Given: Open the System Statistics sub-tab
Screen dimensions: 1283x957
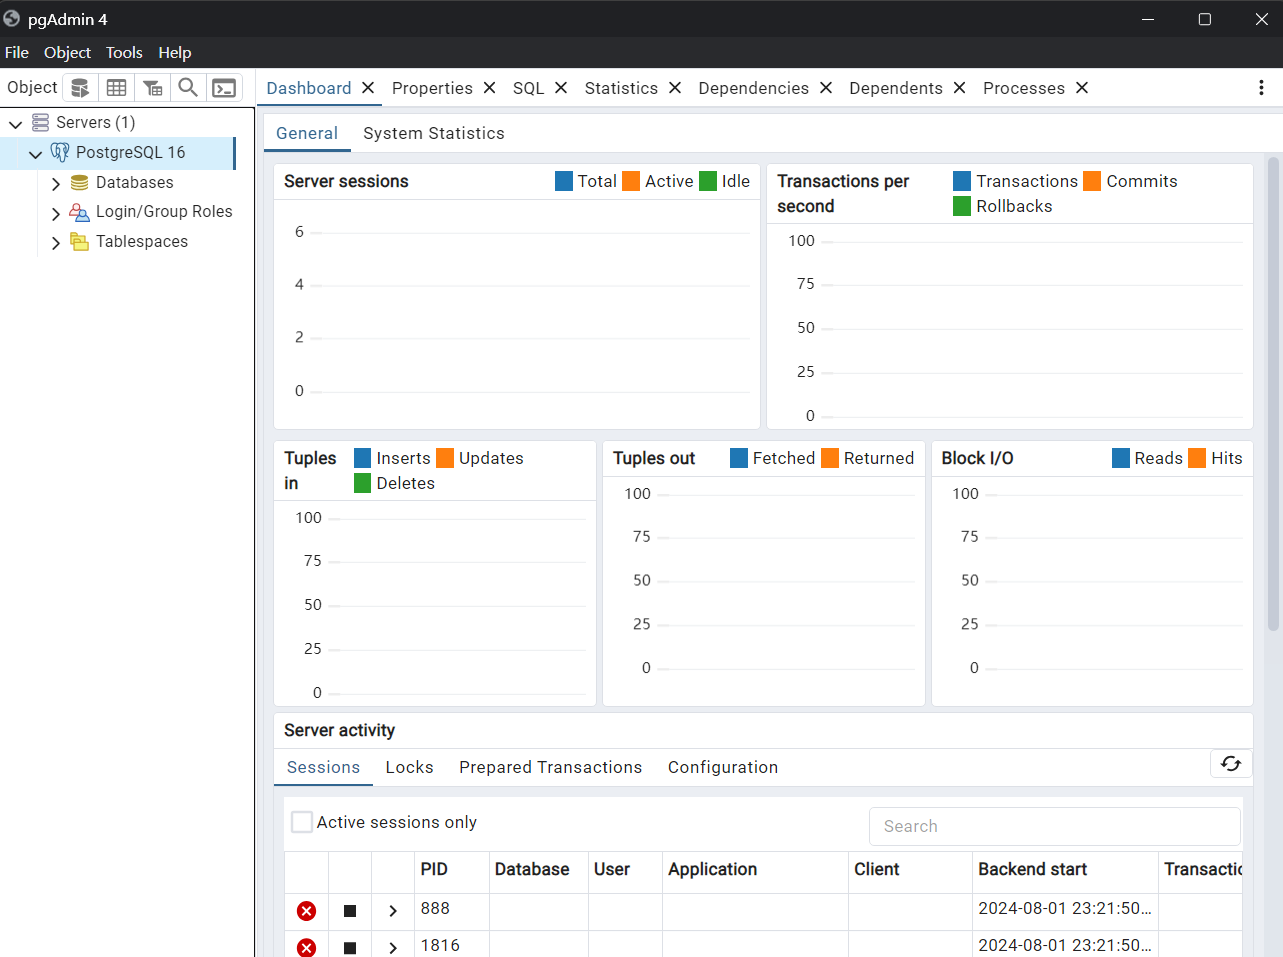Looking at the screenshot, I should [433, 133].
